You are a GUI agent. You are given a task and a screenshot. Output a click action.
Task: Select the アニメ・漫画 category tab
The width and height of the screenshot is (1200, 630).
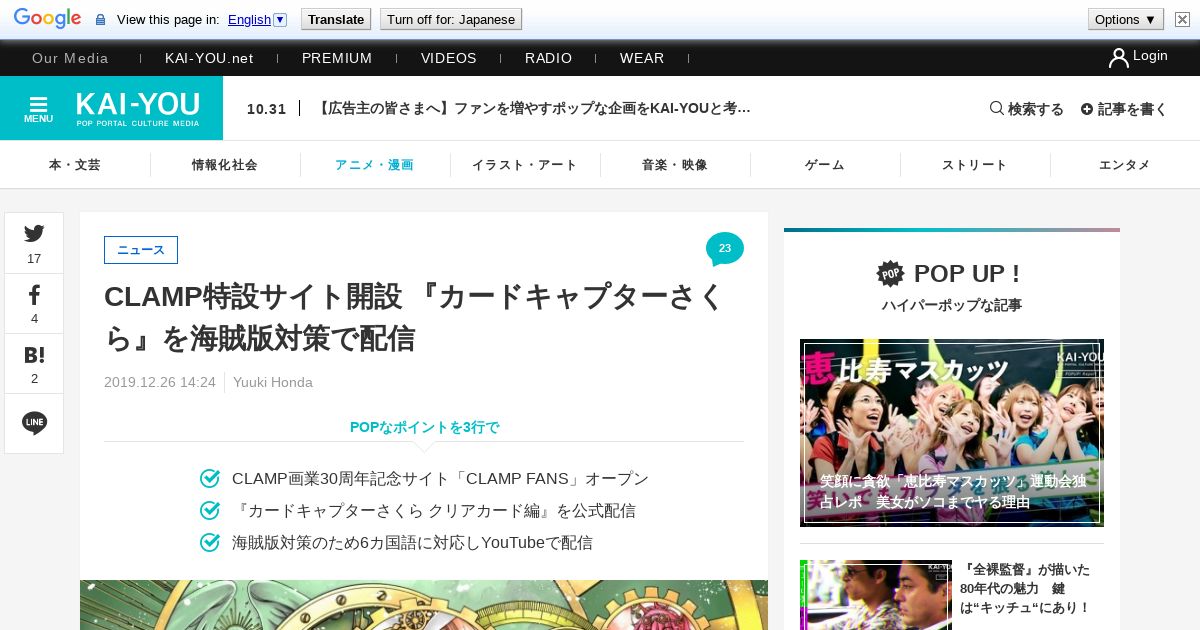(375, 165)
